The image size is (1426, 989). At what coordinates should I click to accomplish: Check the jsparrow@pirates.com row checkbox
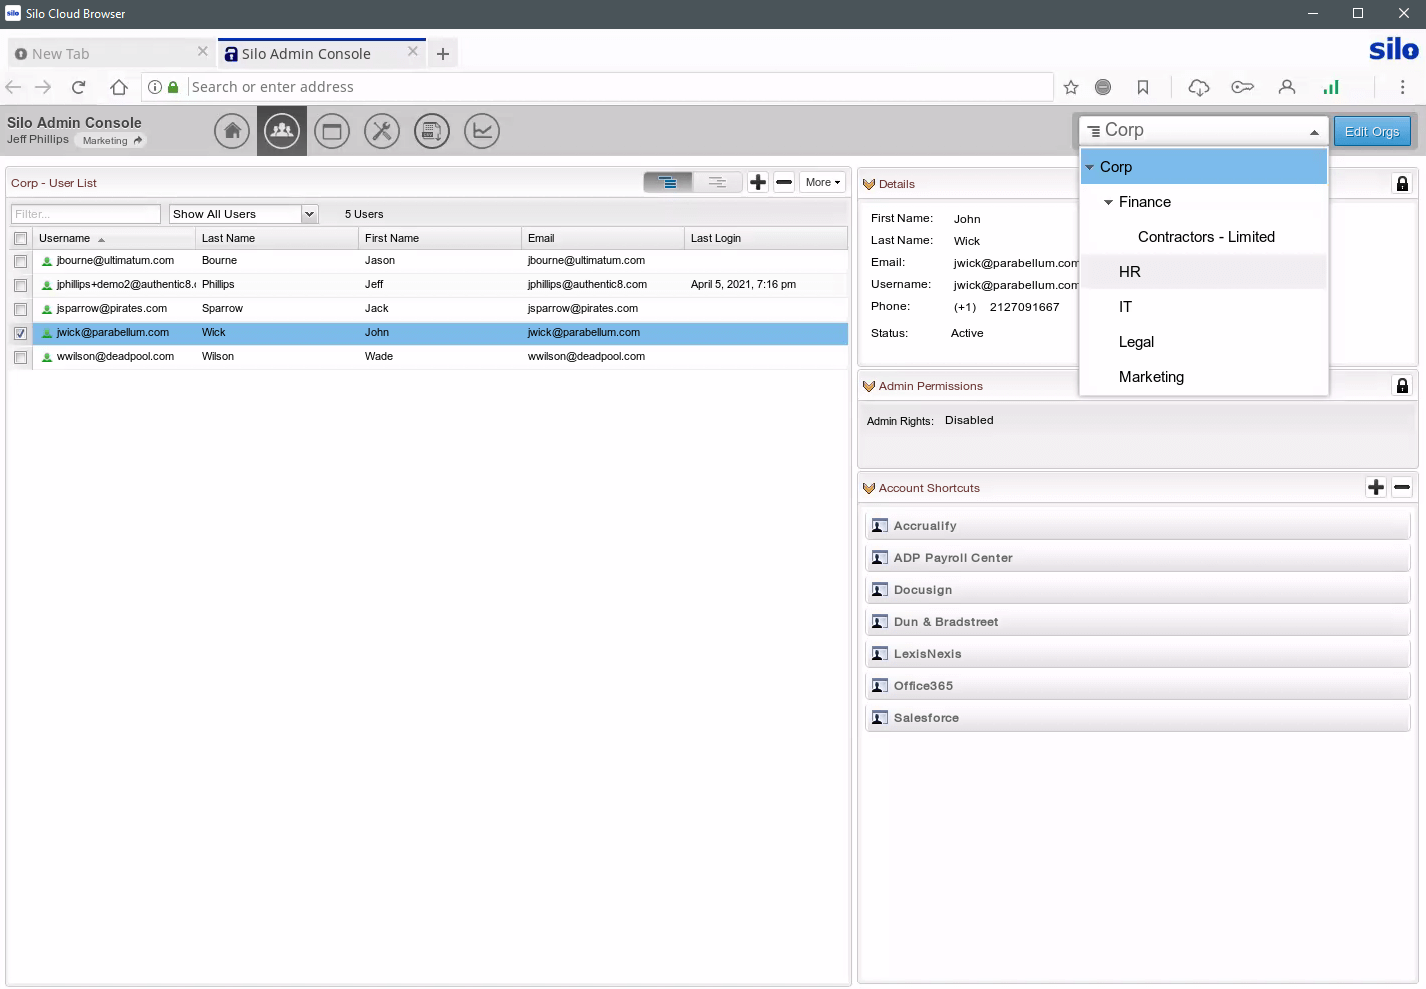pos(20,309)
